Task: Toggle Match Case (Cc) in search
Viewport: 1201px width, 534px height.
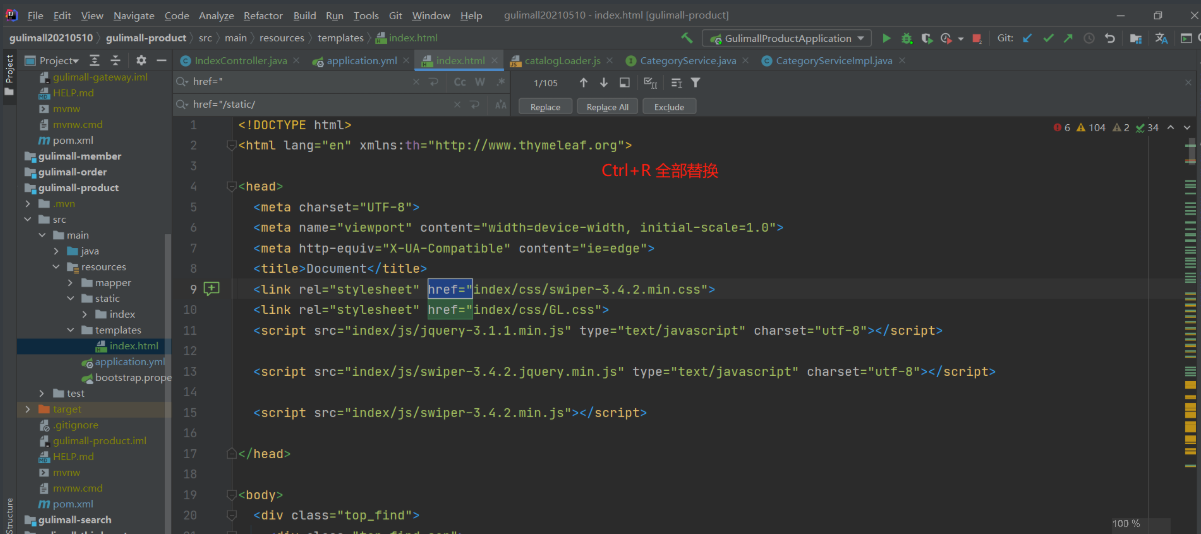Action: point(460,82)
